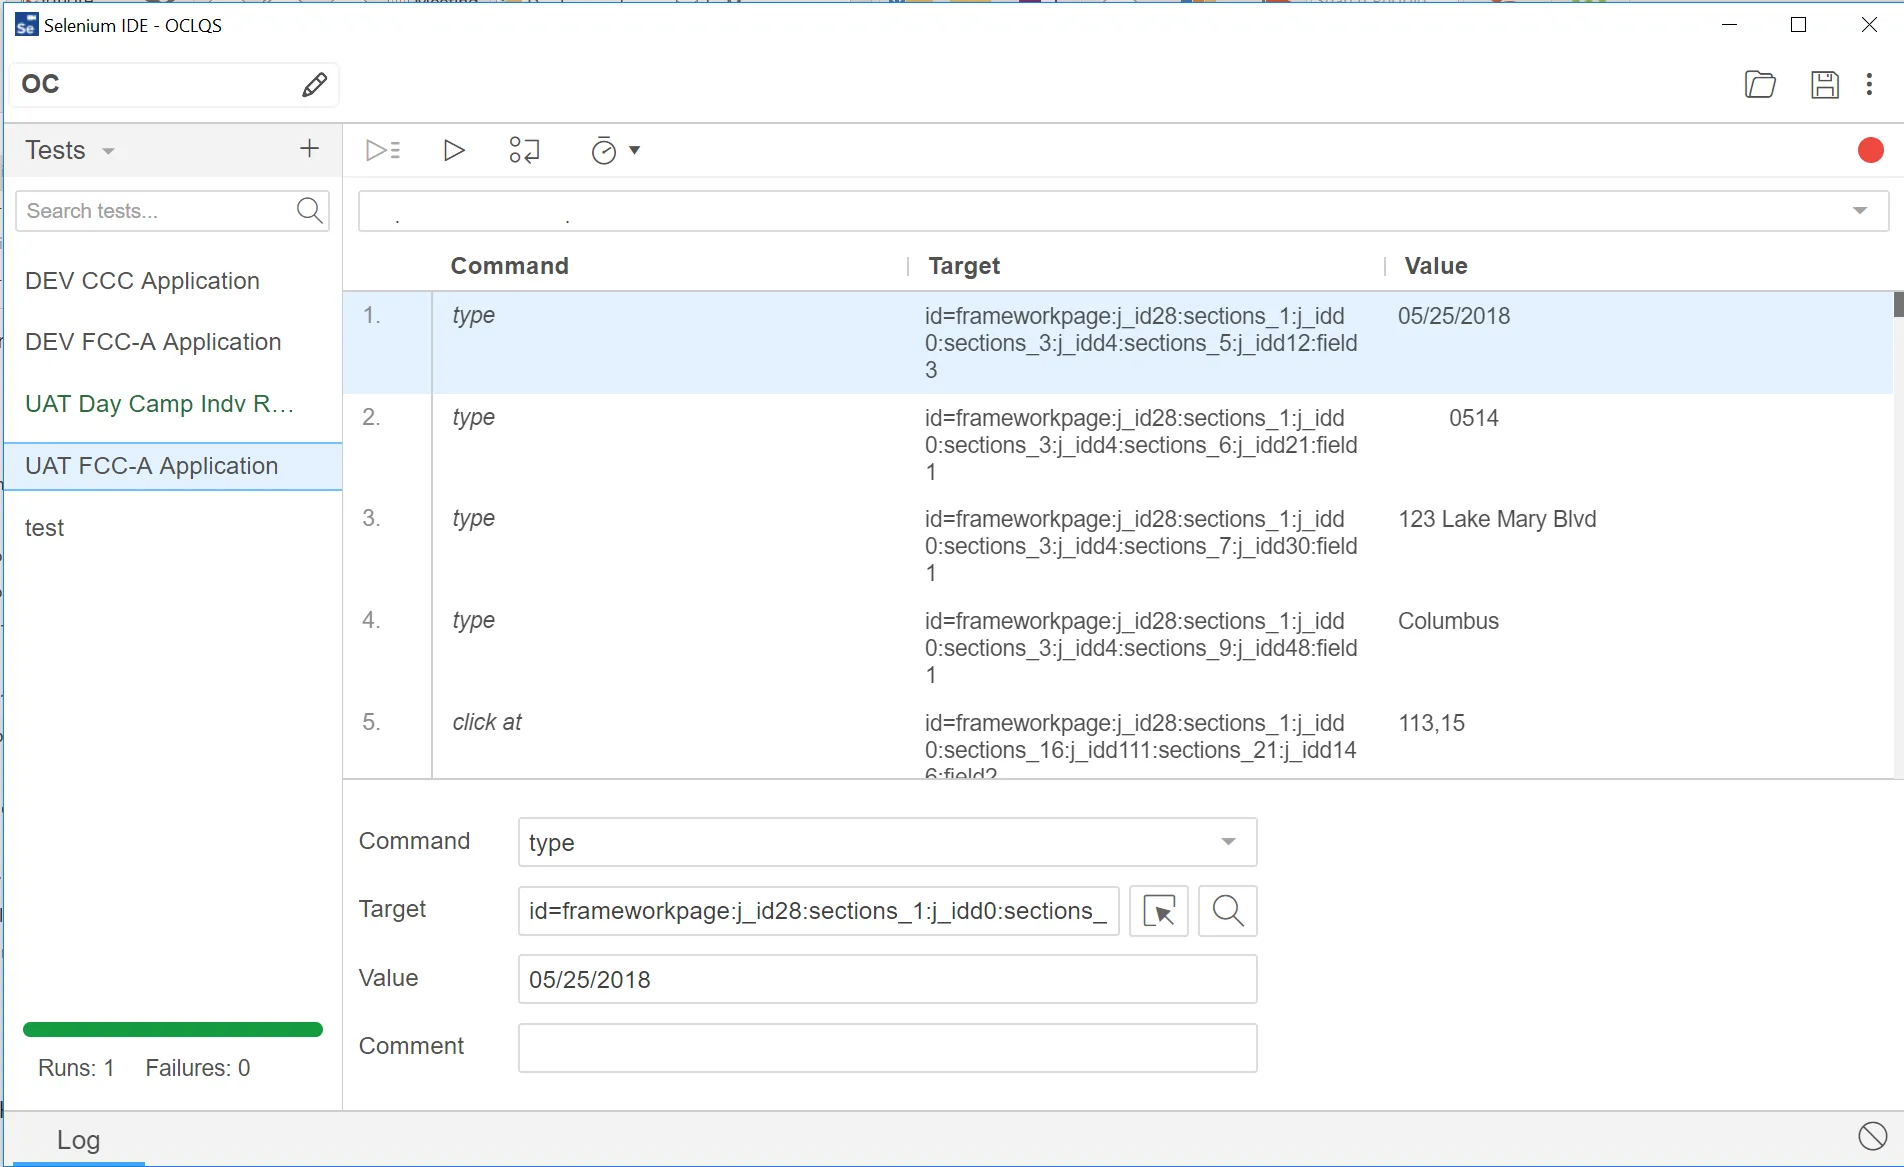Click the select target in page icon

[1159, 911]
